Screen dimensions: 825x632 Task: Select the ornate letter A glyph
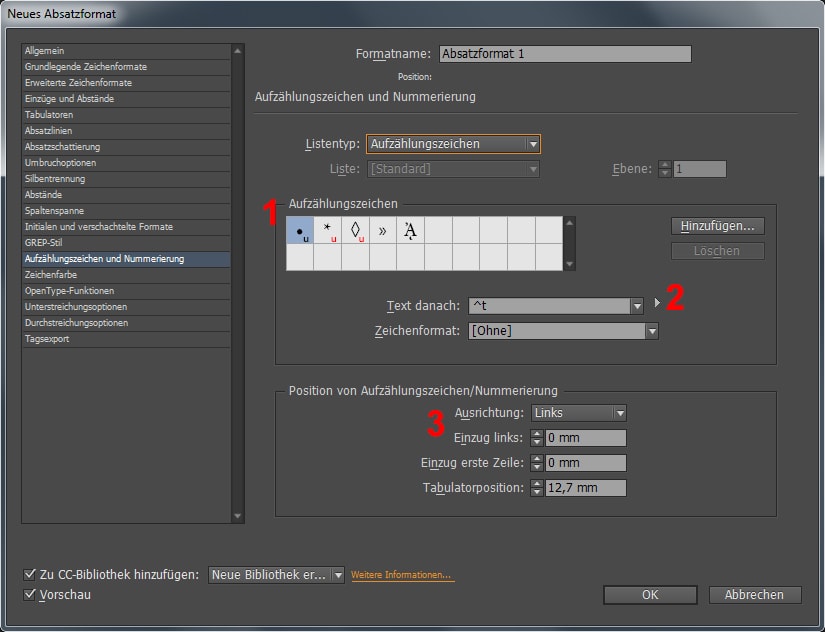410,231
